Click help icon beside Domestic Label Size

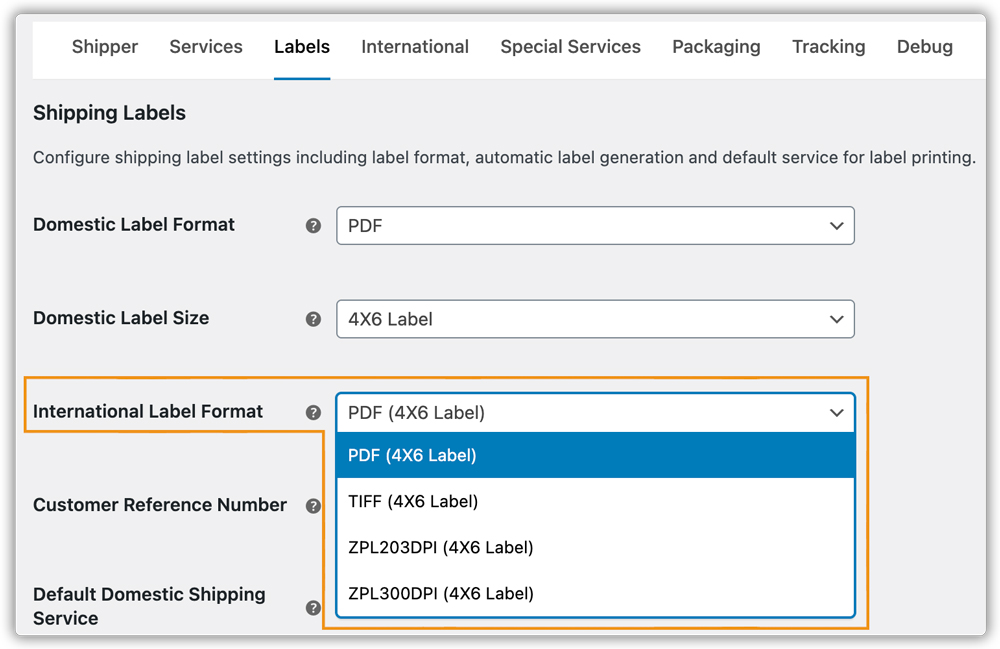[x=313, y=319]
